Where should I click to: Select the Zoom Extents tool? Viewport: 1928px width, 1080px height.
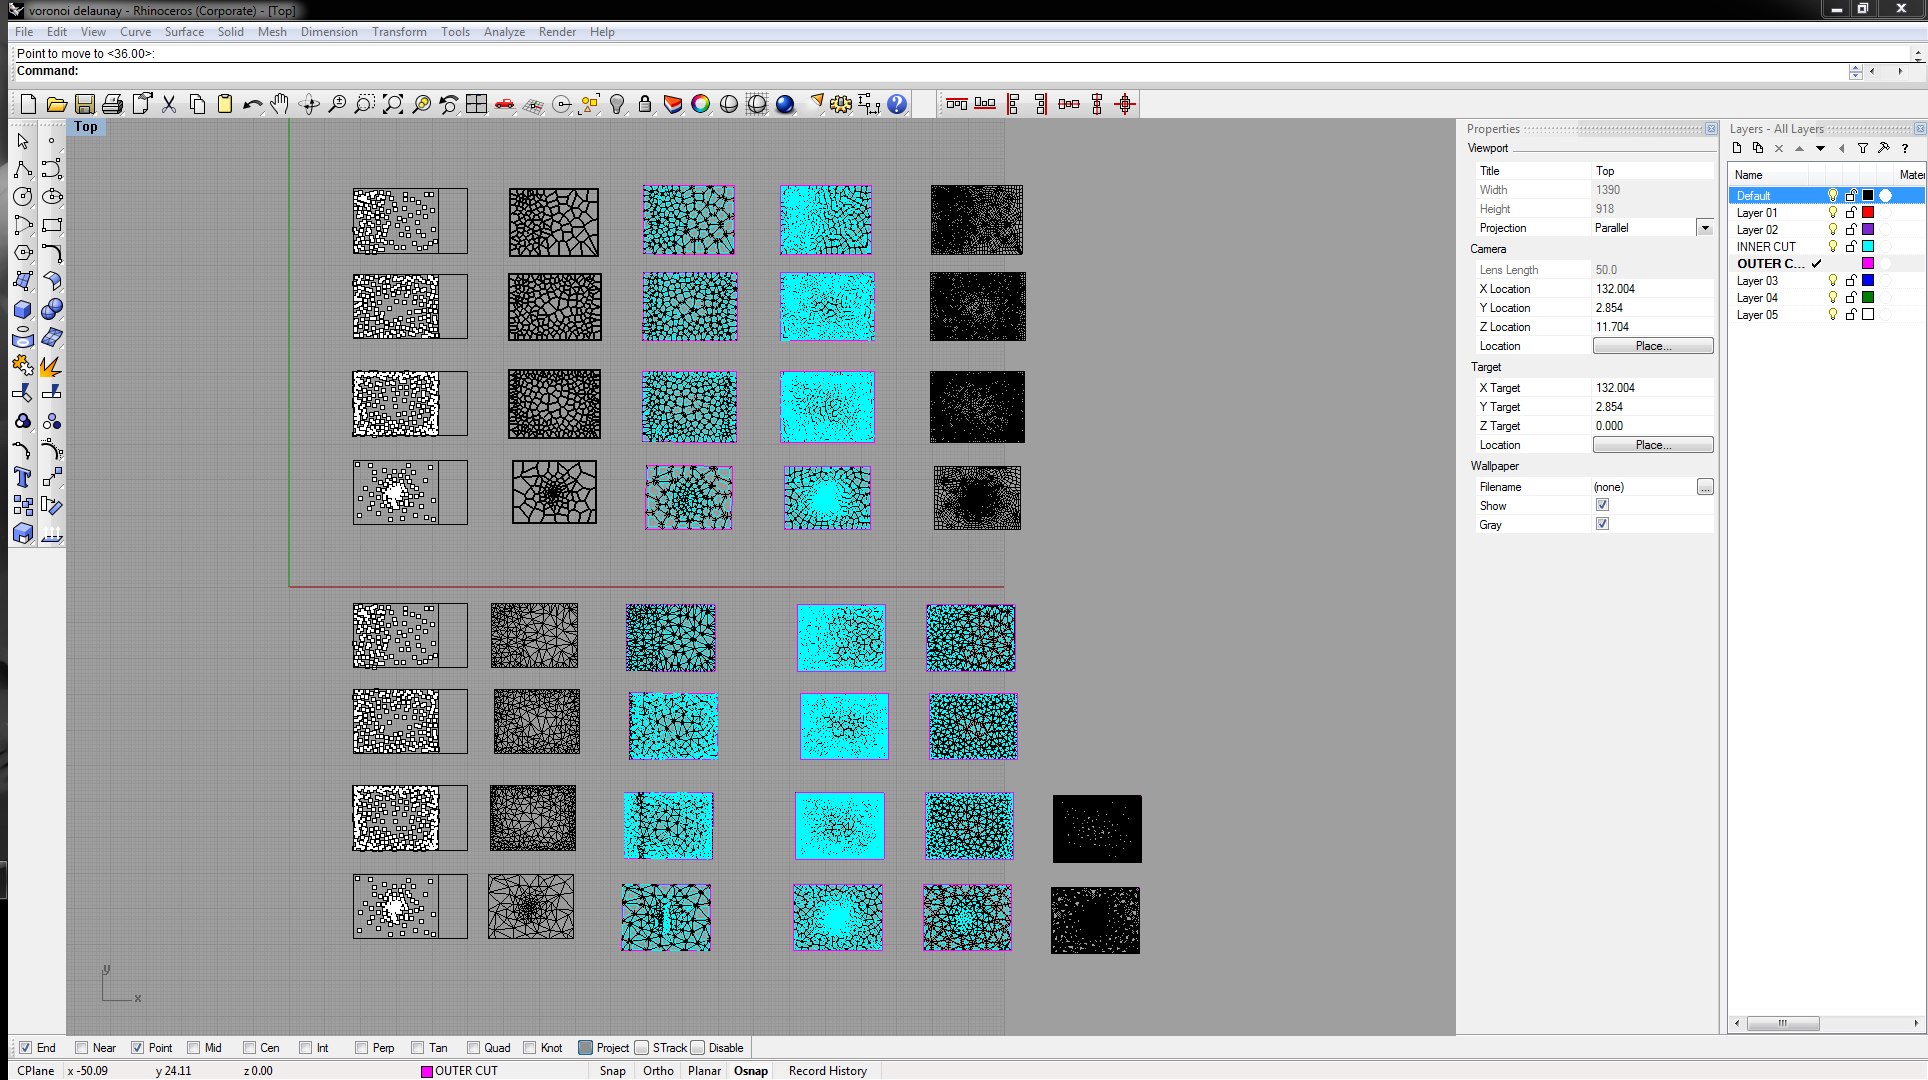(393, 104)
